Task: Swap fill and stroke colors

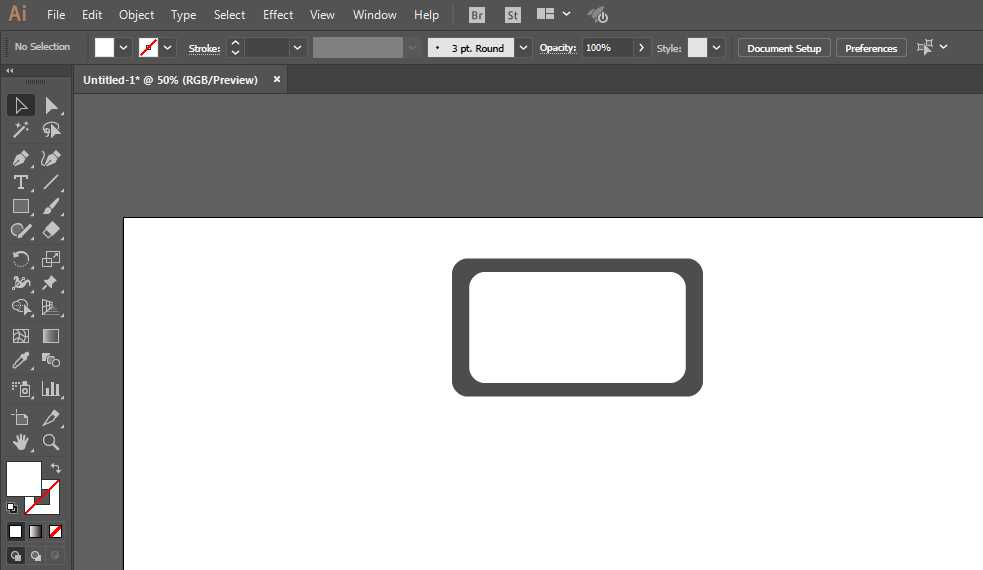Action: [56, 468]
